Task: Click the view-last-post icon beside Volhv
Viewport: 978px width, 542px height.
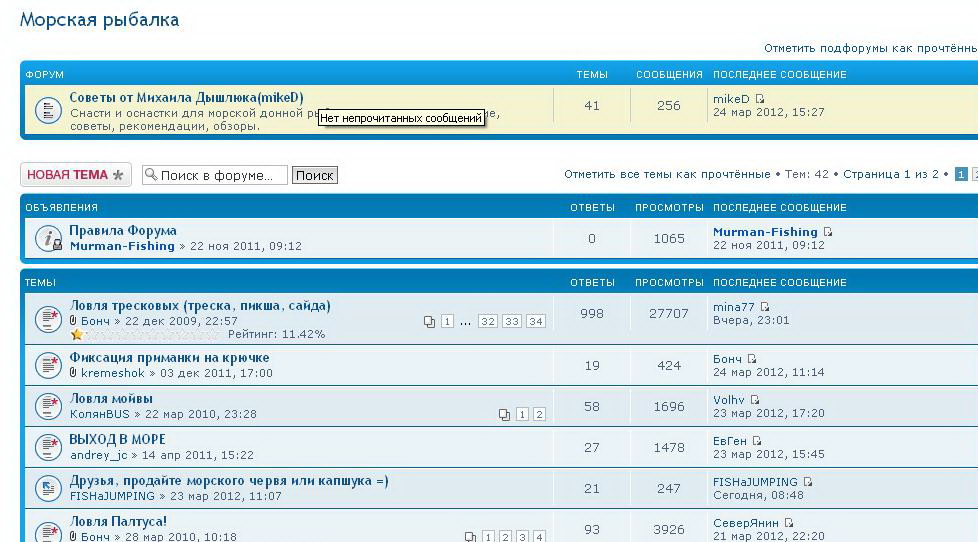Action: click(755, 400)
